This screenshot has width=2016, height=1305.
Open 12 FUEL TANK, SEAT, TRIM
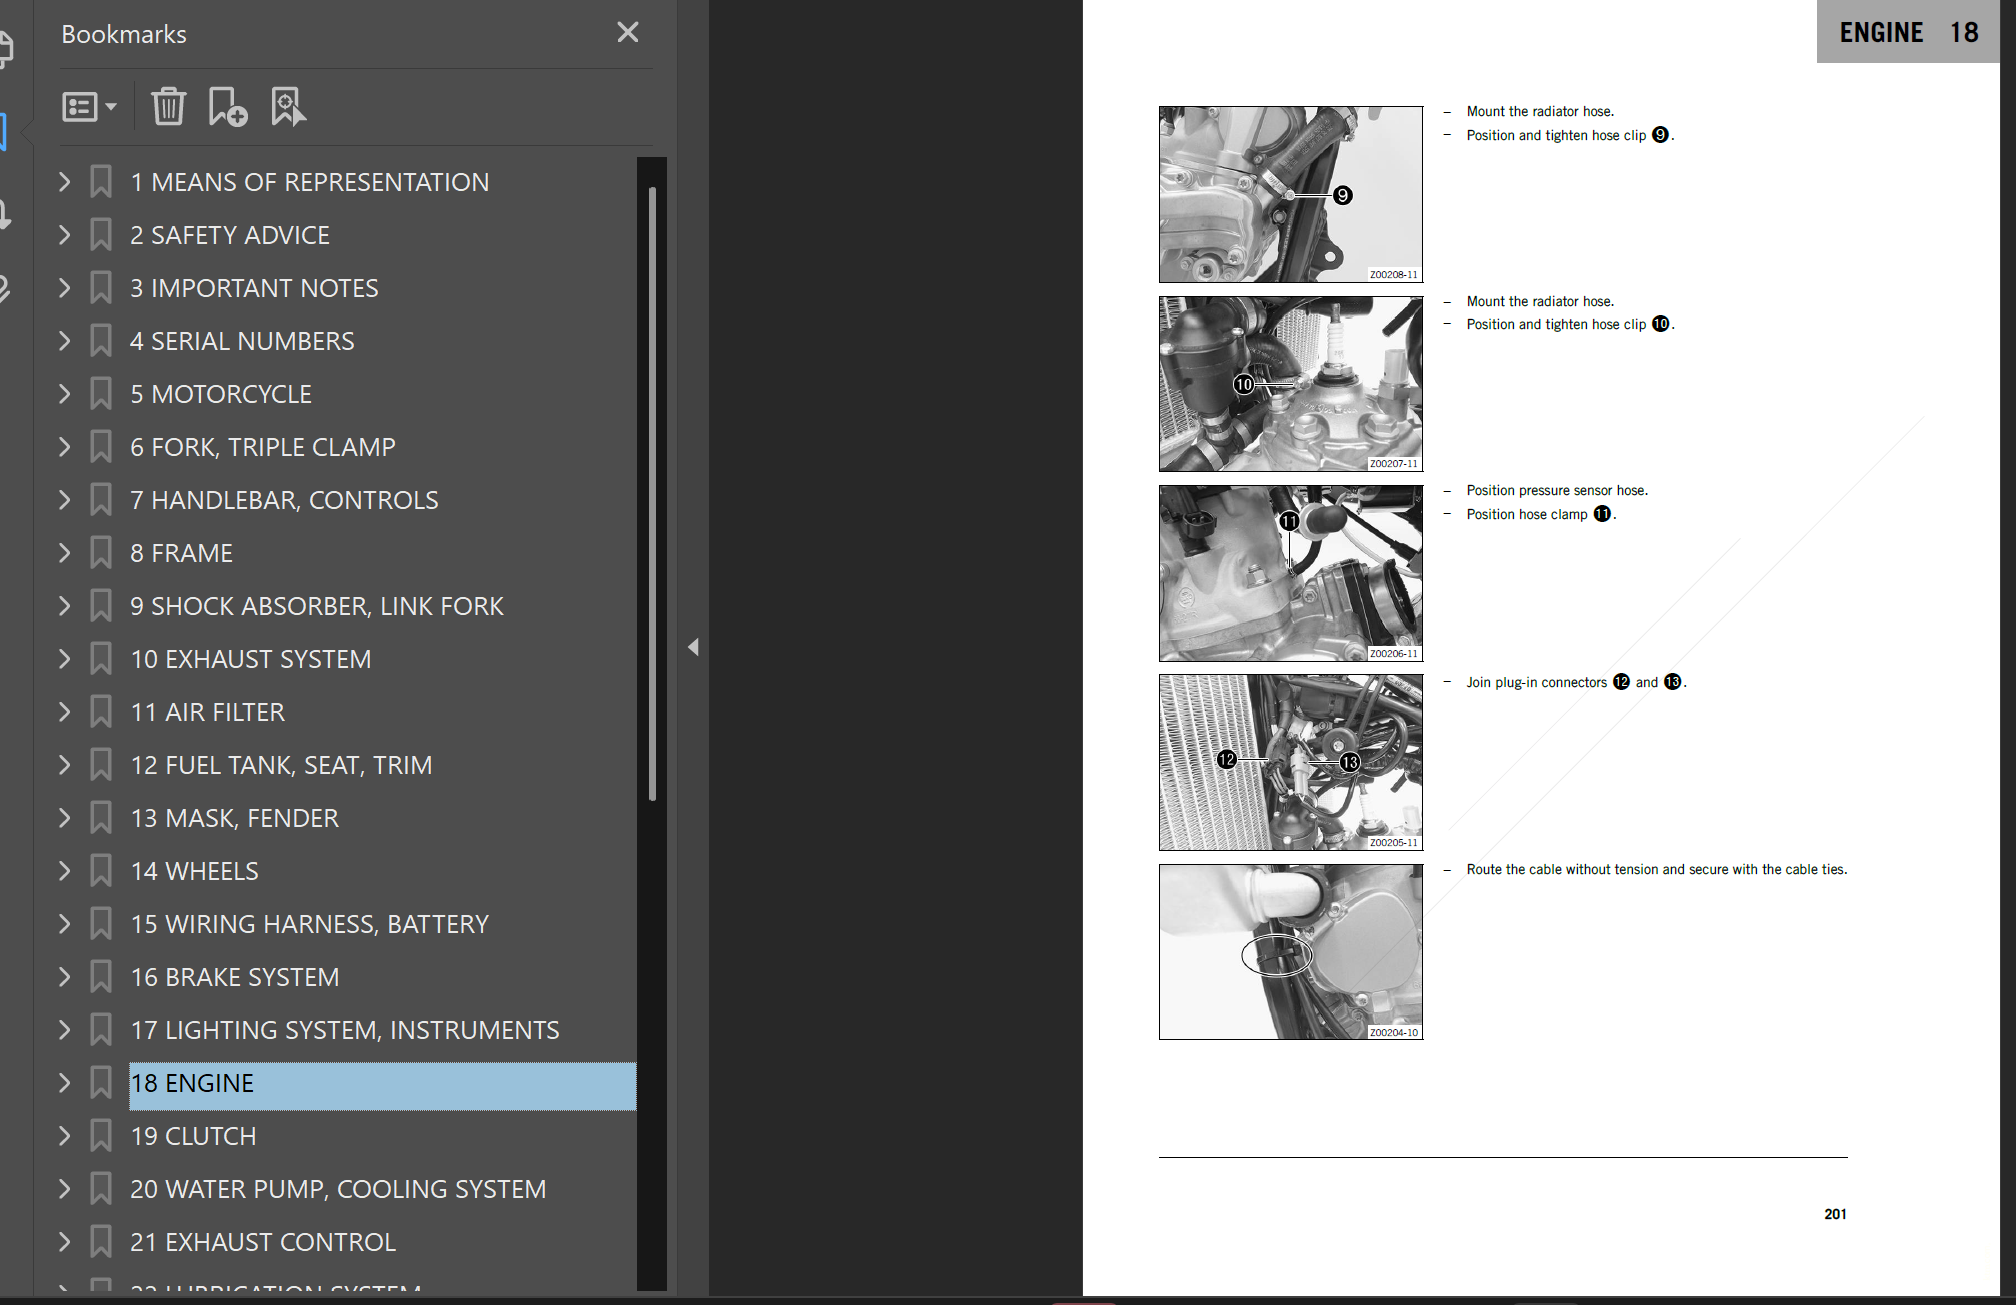(281, 765)
